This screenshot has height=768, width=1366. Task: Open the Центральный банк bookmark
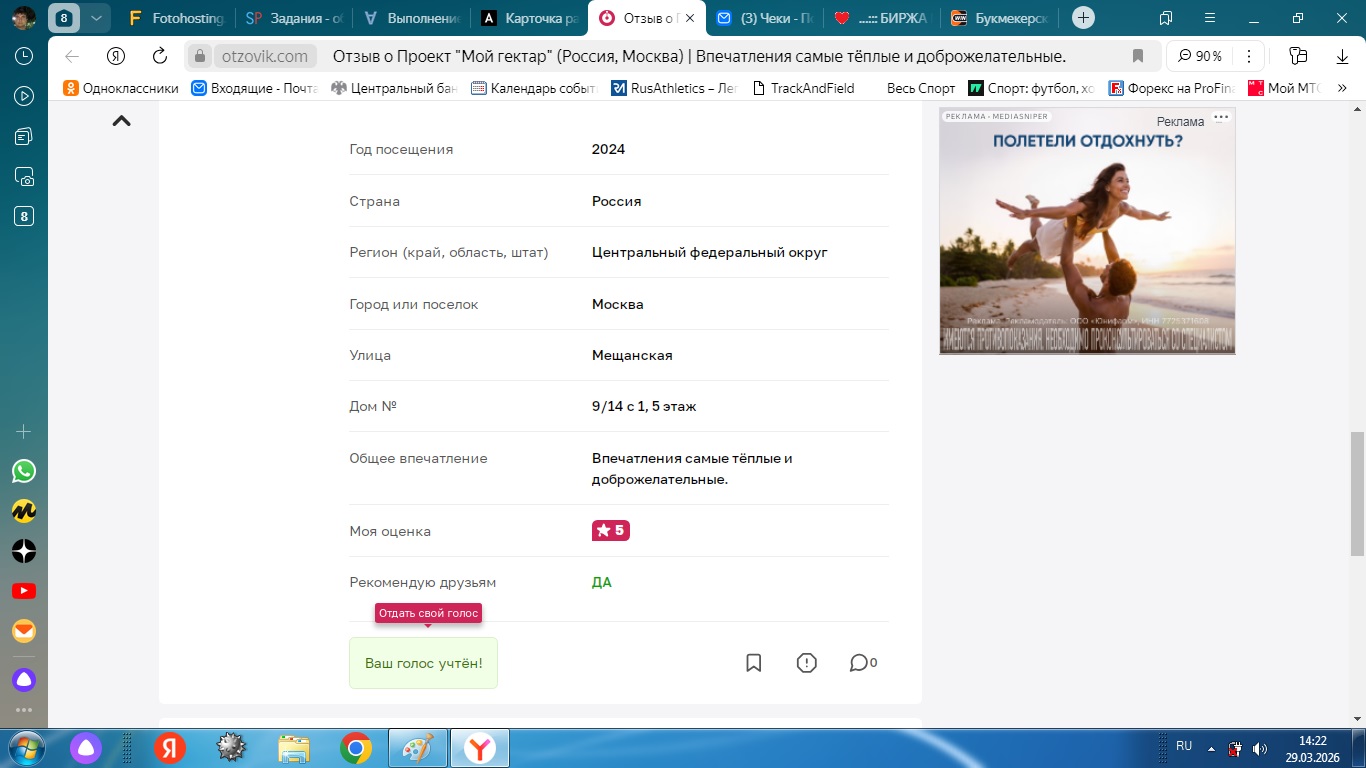click(x=394, y=88)
